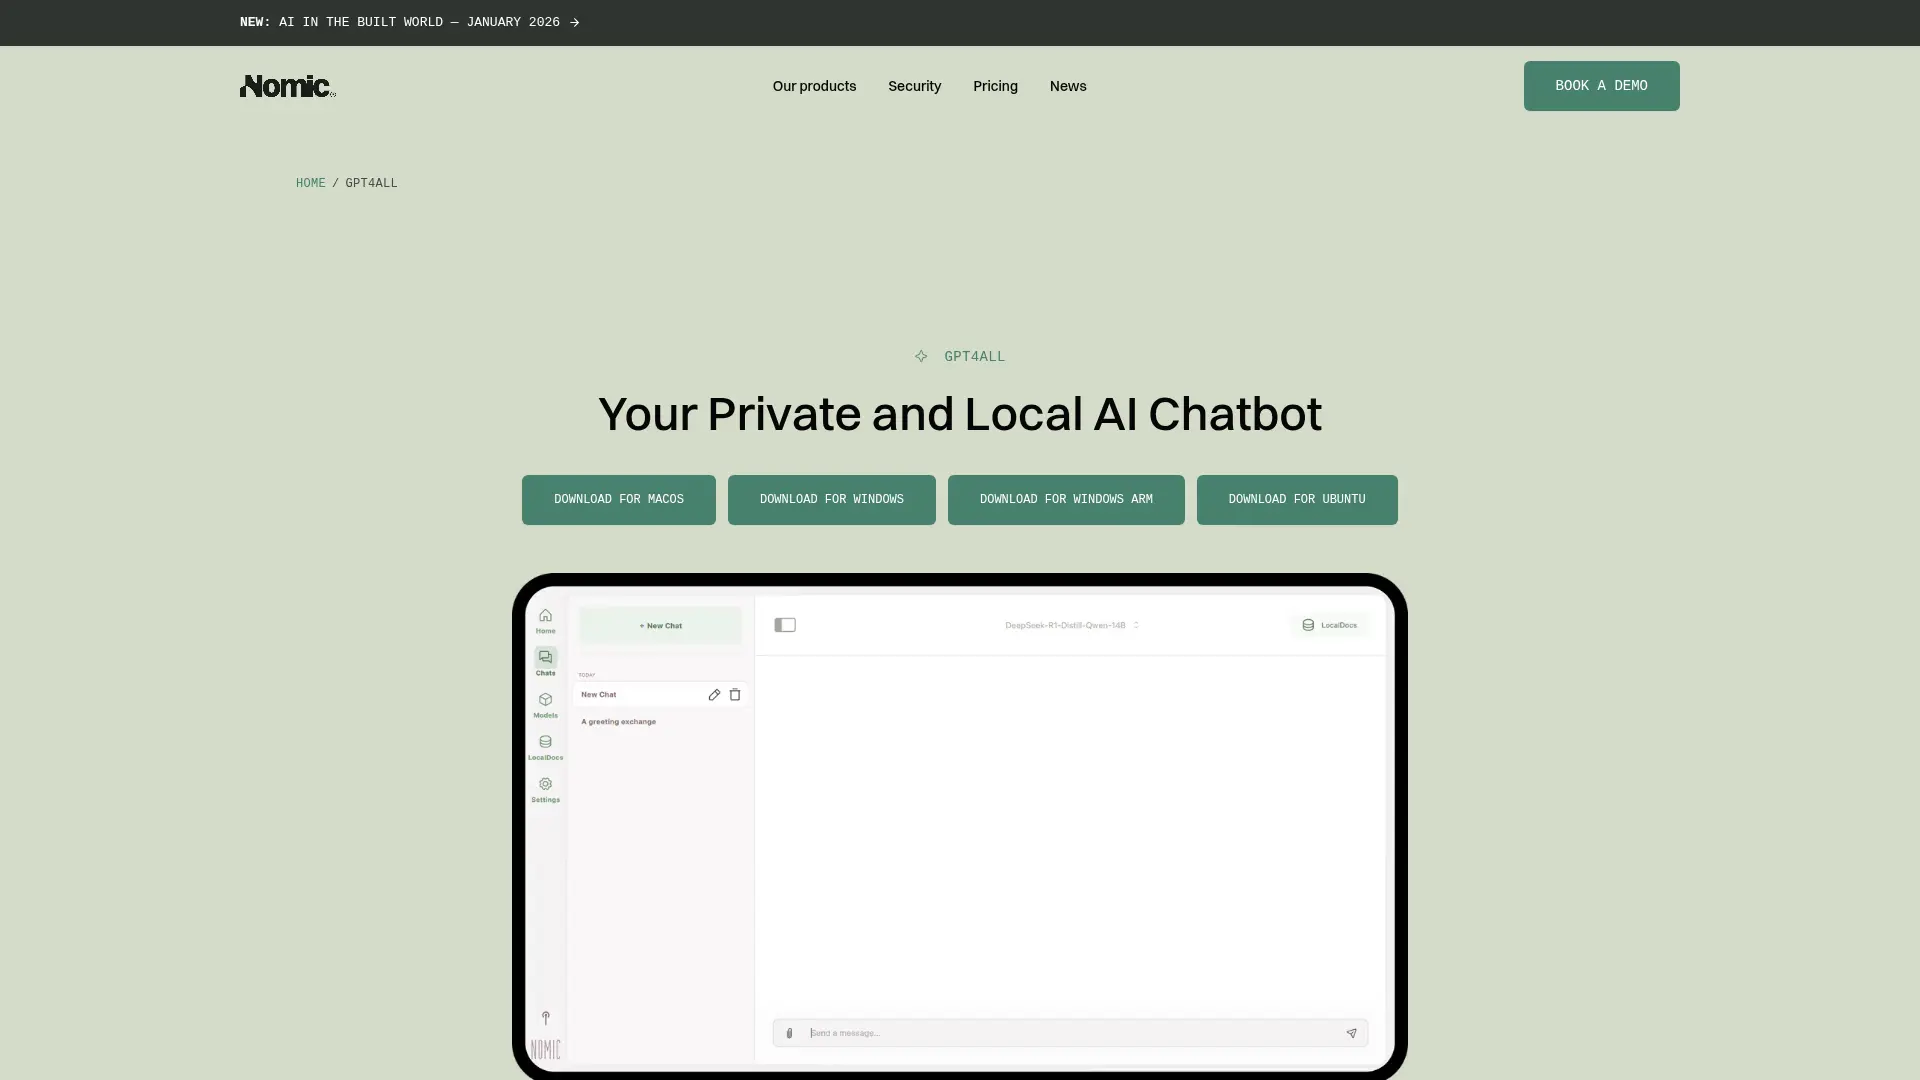Screen dimensions: 1920x1080
Task: Click the lightbulb icon above the Nomic logo
Action: [545, 1018]
